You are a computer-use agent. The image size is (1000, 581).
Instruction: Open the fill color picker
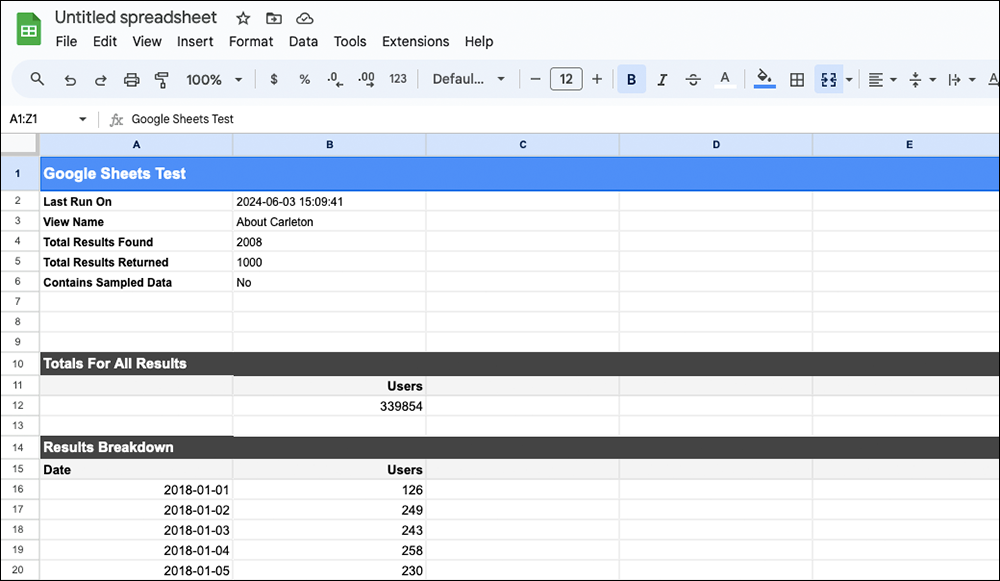click(764, 79)
